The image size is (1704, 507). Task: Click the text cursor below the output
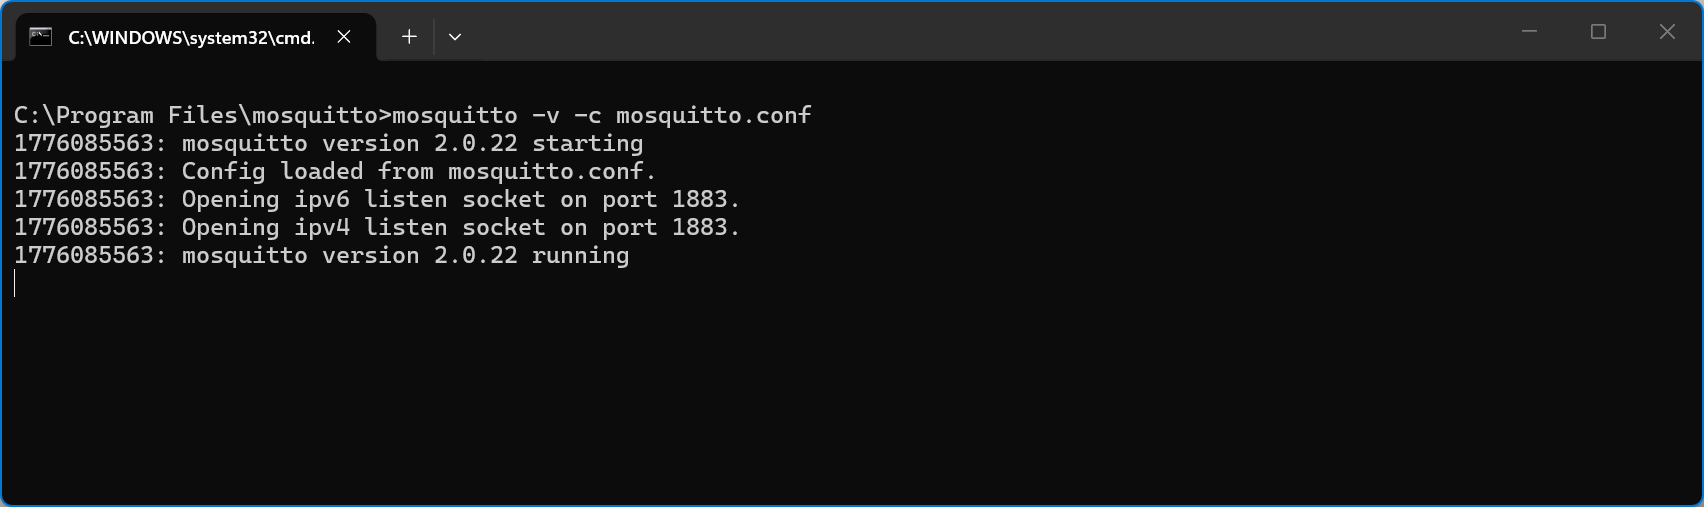point(15,283)
